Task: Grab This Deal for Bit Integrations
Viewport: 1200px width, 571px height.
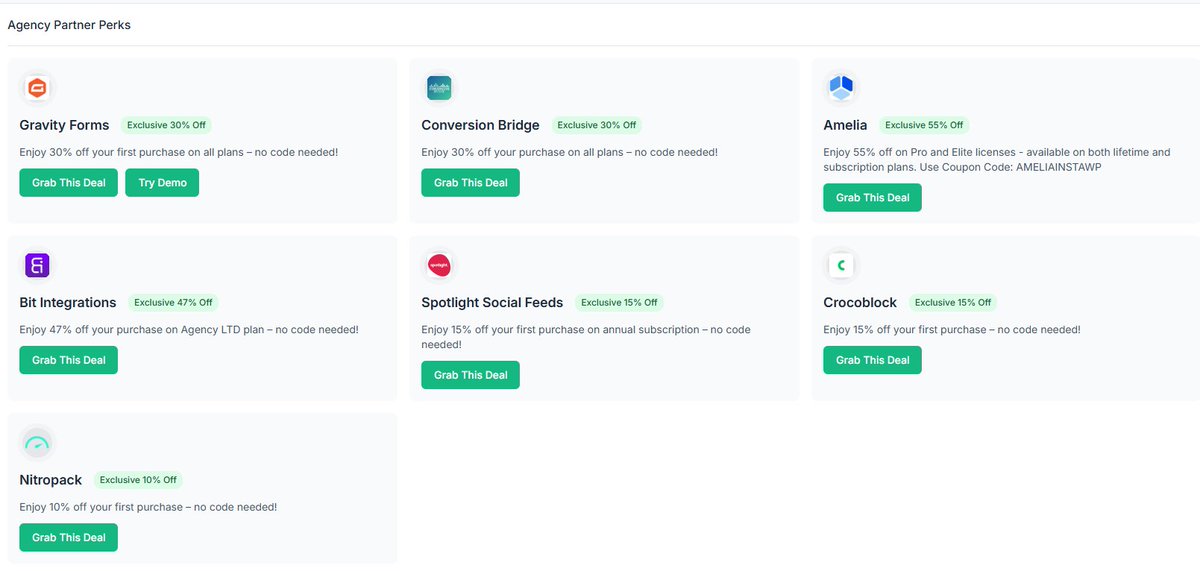Action: point(69,360)
